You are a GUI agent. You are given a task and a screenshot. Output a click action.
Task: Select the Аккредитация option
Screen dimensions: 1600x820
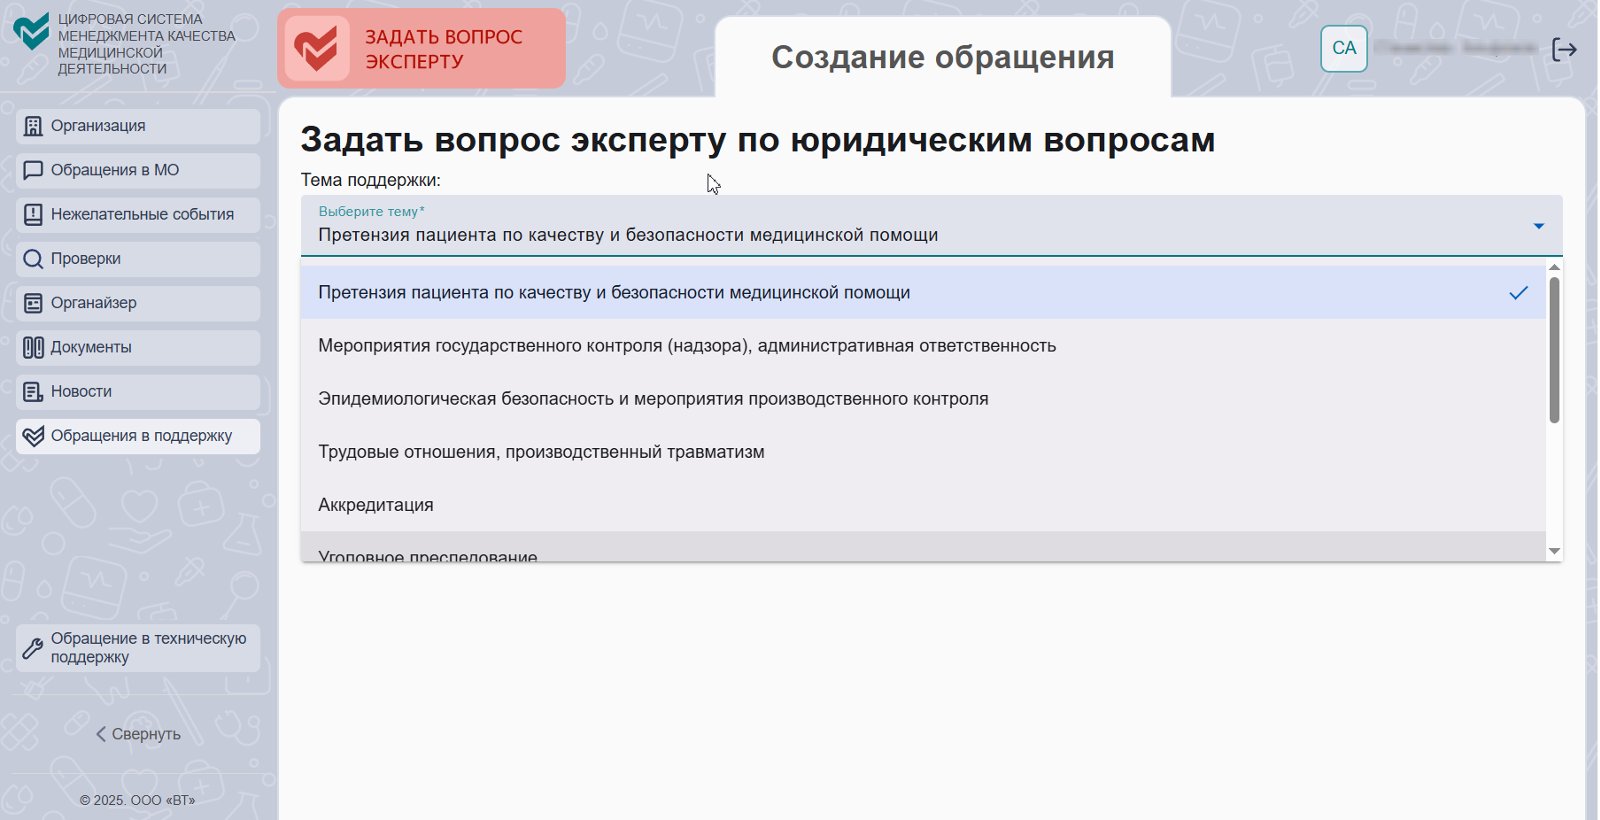point(923,505)
